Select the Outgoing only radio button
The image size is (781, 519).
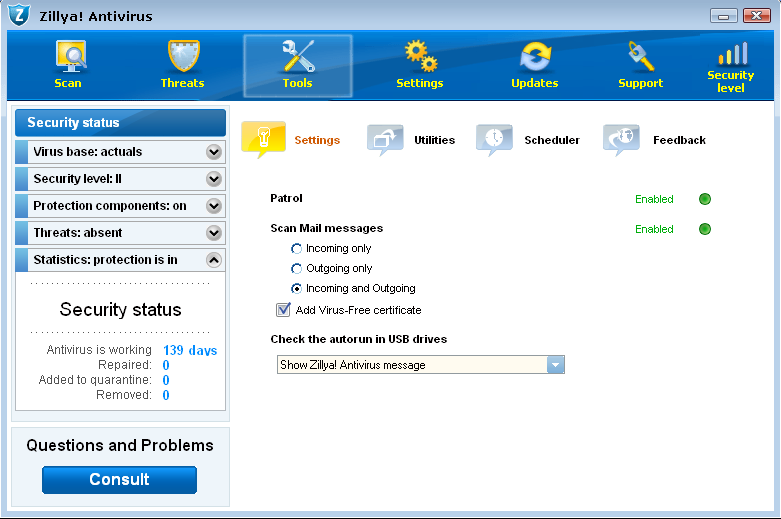coord(296,268)
